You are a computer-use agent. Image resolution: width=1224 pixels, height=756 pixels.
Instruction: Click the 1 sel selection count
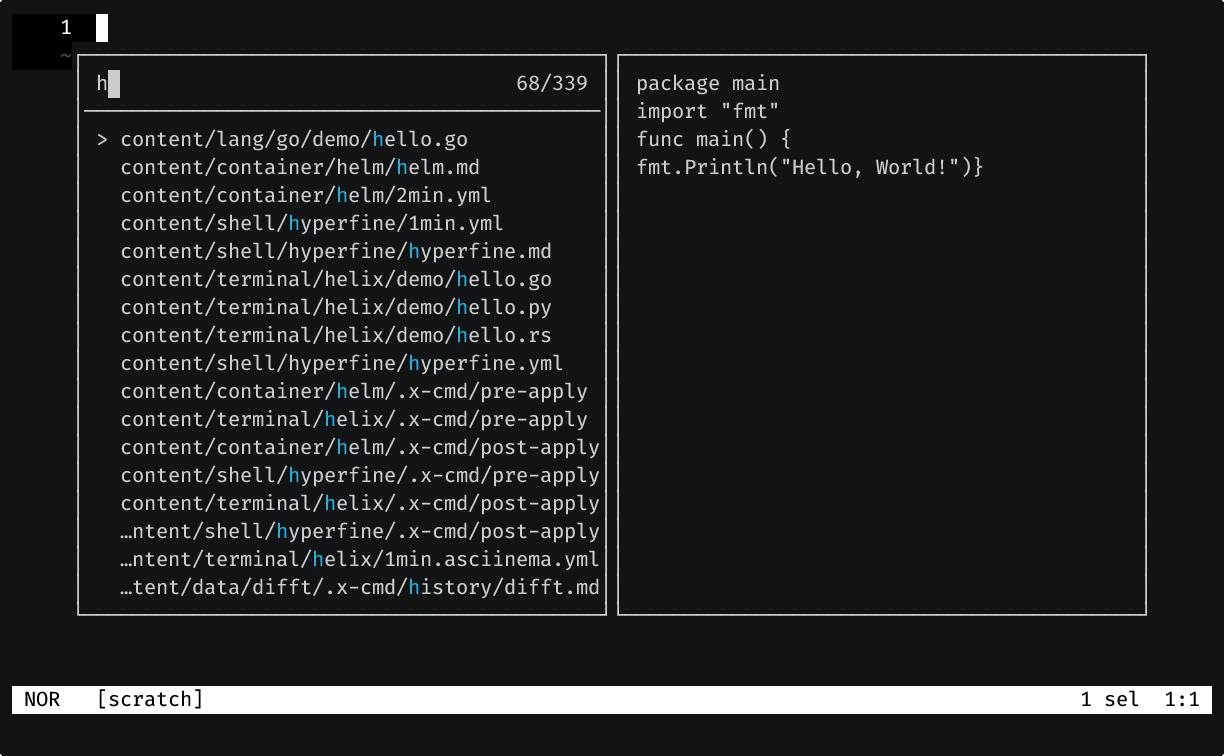[1110, 699]
